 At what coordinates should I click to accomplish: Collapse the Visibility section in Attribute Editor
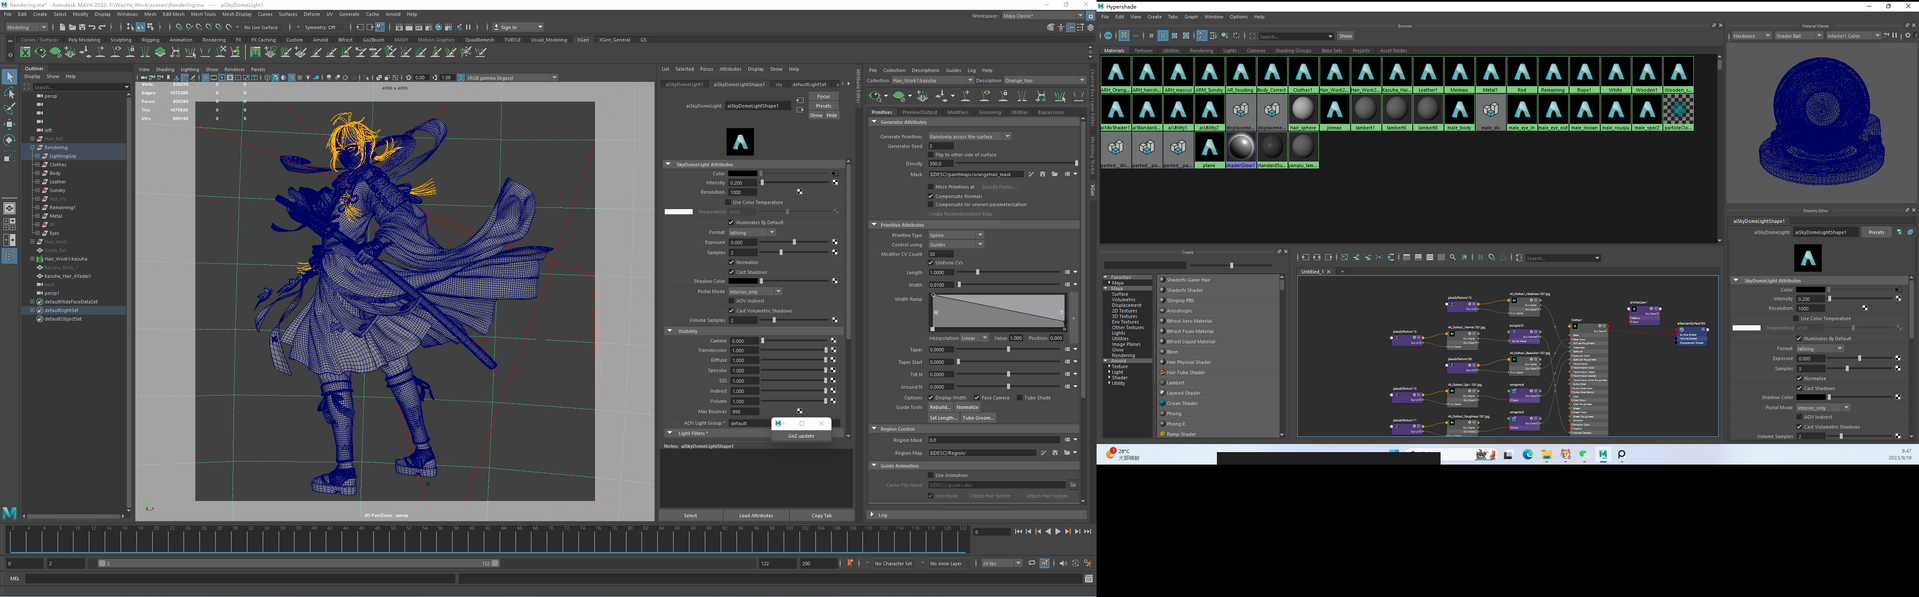click(x=669, y=331)
